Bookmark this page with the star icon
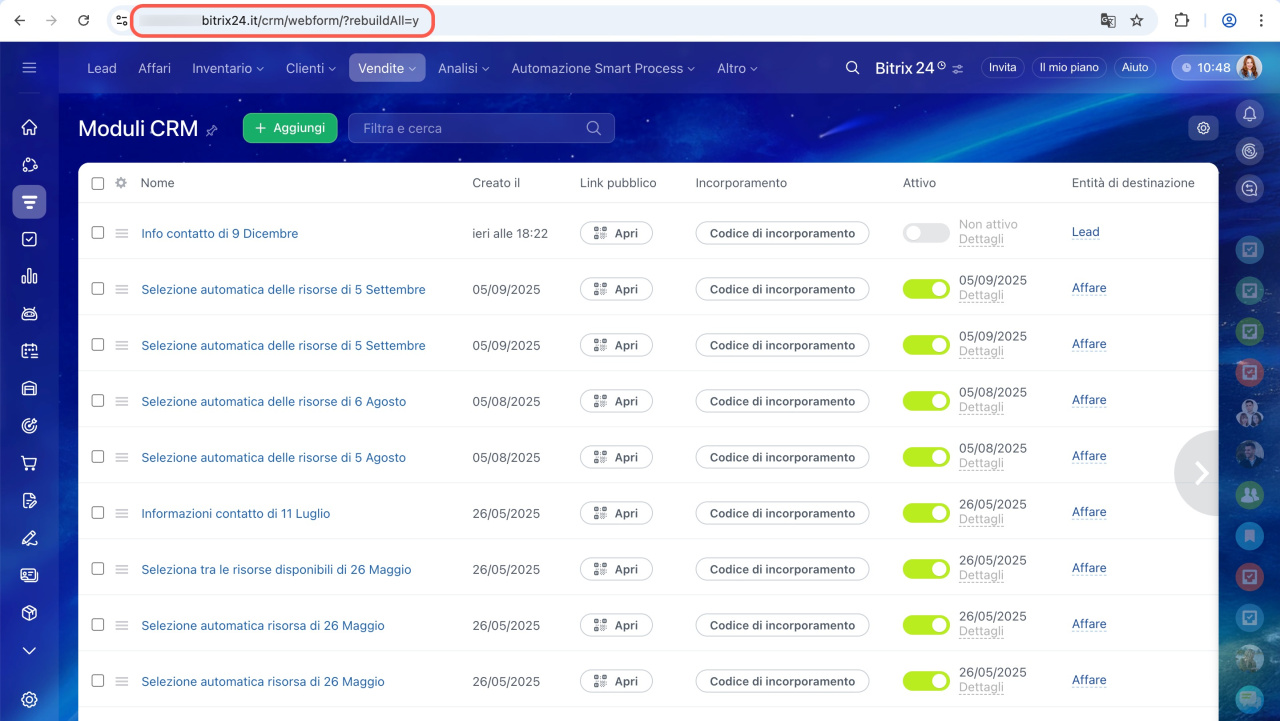The image size is (1280, 721). [x=1136, y=20]
